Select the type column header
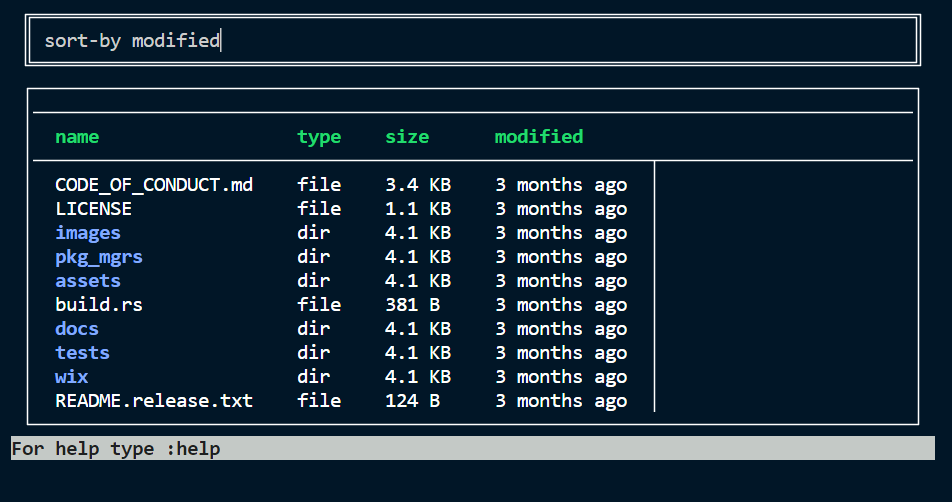Image resolution: width=952 pixels, height=502 pixels. click(319, 137)
